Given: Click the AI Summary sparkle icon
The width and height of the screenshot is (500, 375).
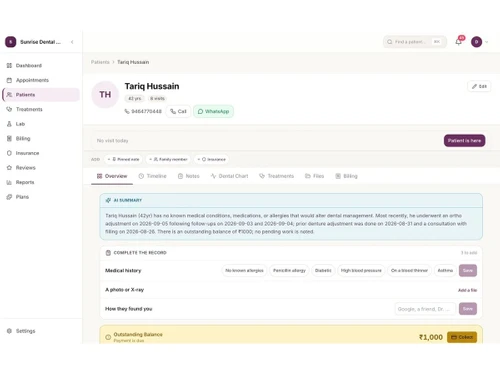Looking at the screenshot, I should click(108, 200).
